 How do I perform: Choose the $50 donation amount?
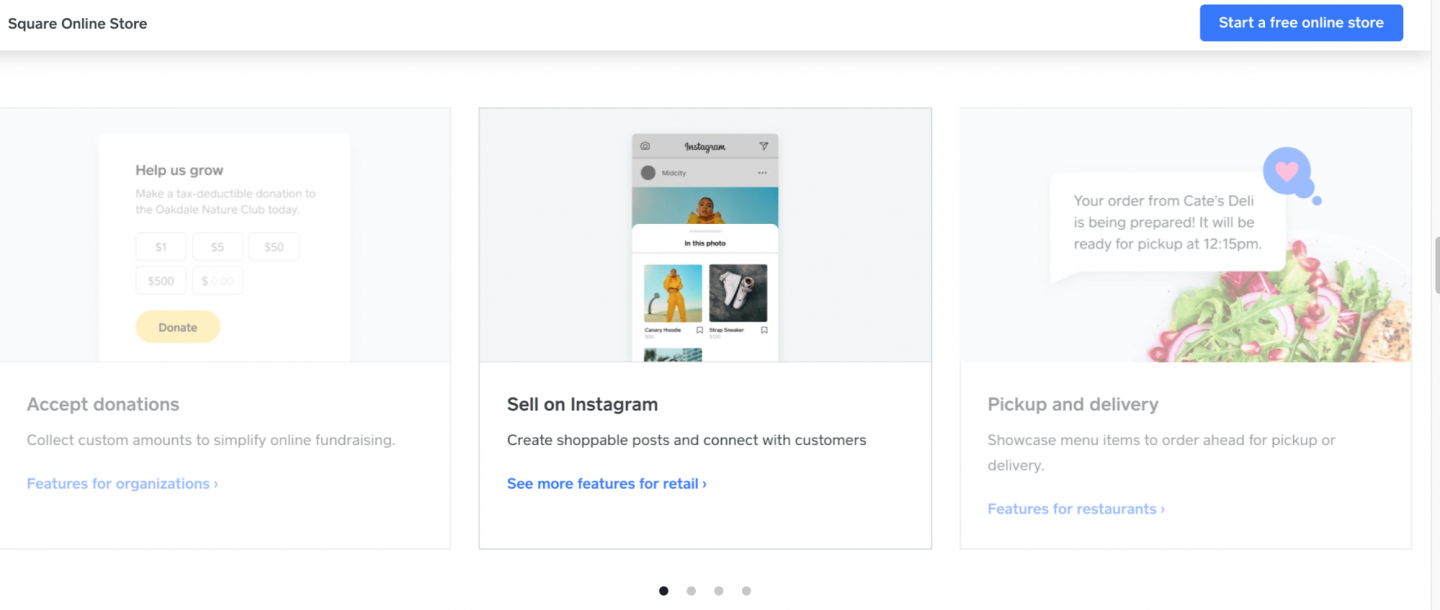[274, 247]
